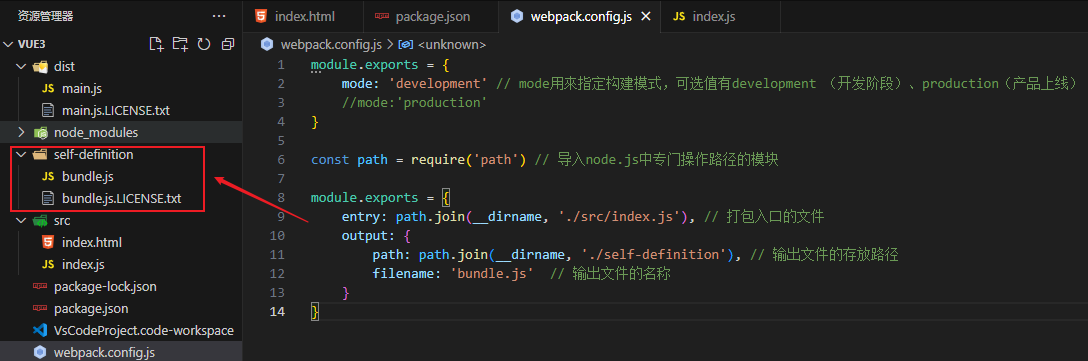Refresh the explorer file tree
This screenshot has width=1088, height=361.
pos(204,44)
